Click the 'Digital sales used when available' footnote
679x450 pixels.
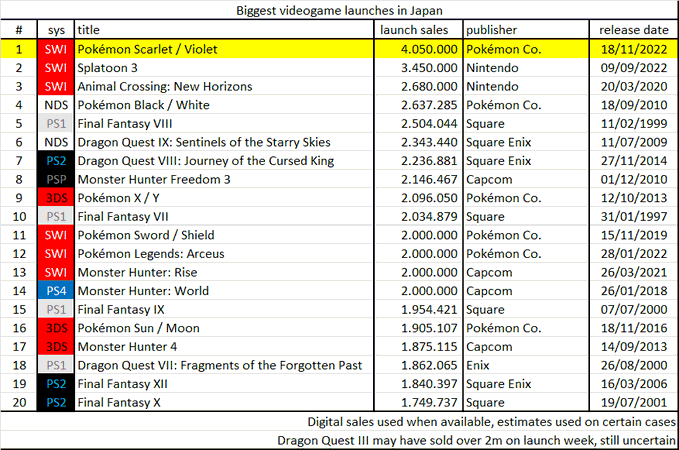(x=491, y=422)
